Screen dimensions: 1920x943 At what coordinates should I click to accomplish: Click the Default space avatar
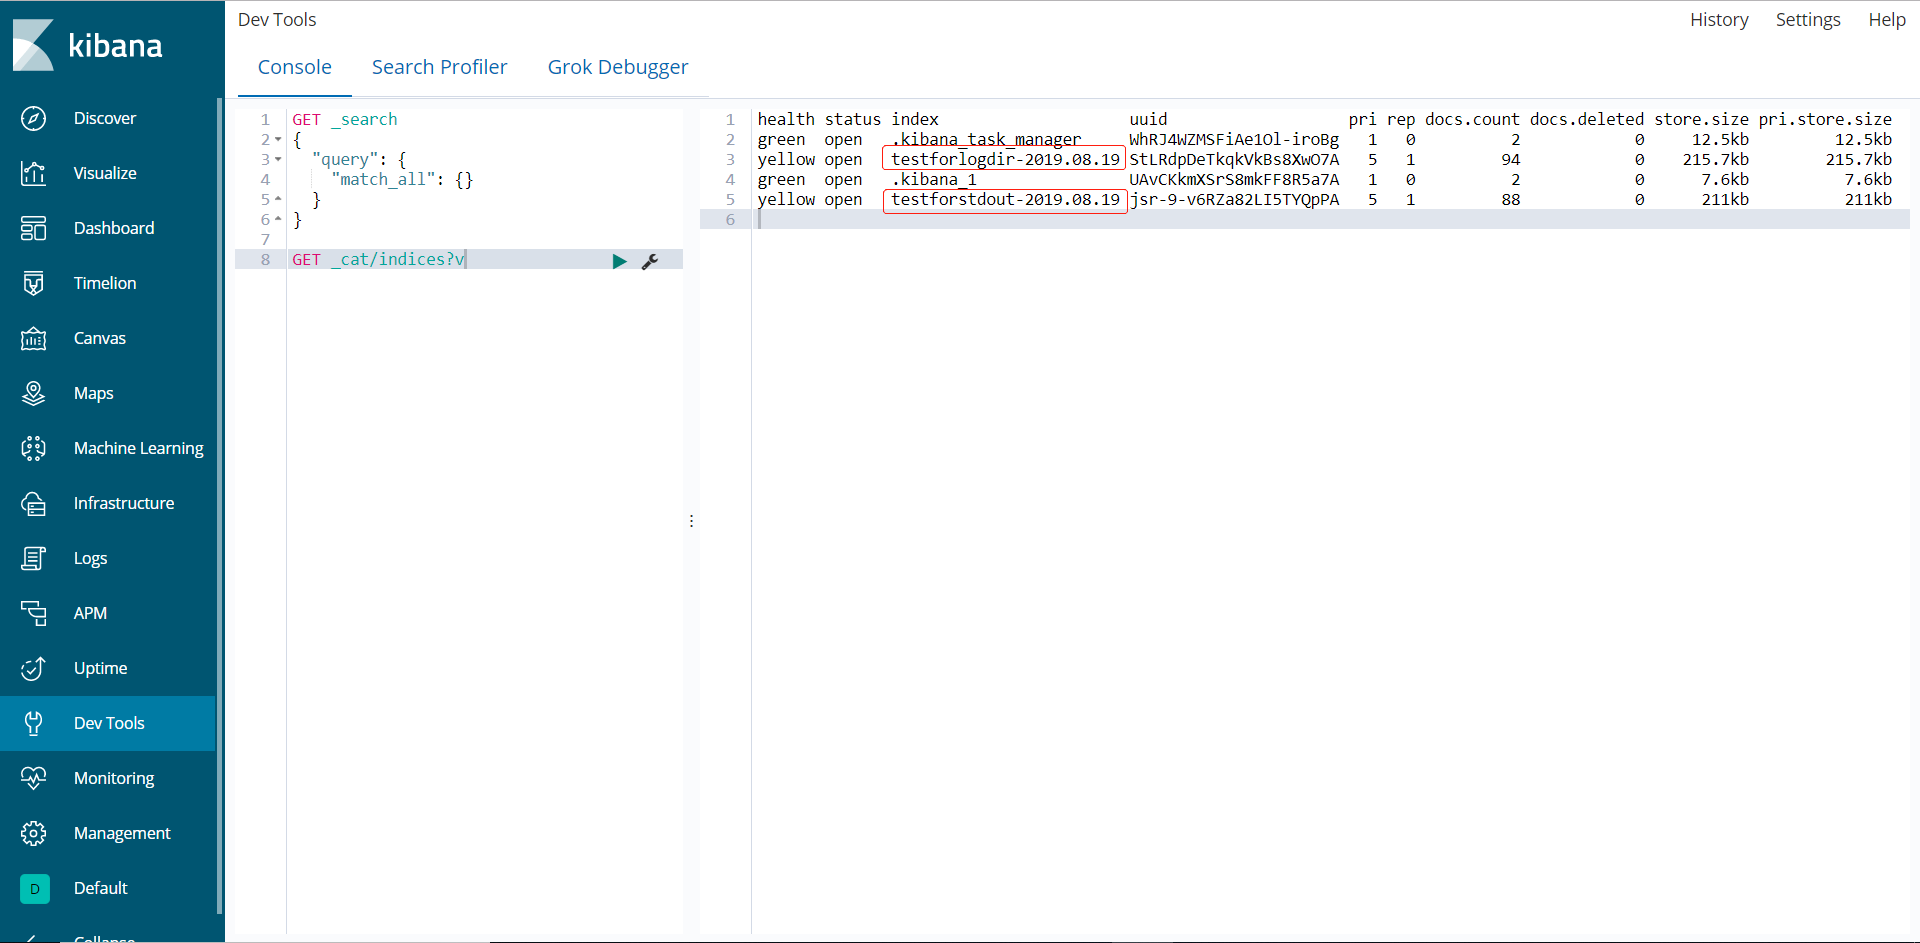click(34, 888)
